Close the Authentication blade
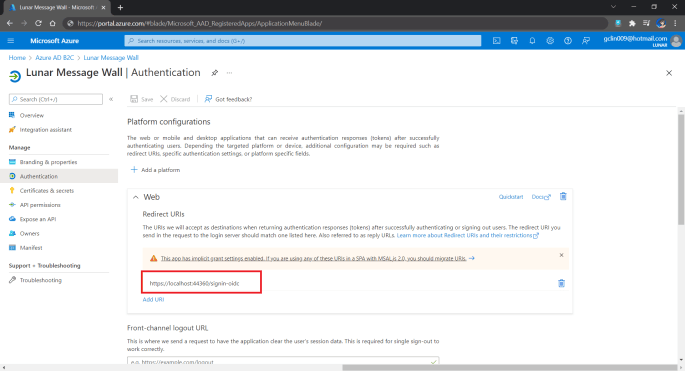This screenshot has height=371, width=685. pyautogui.click(x=669, y=73)
